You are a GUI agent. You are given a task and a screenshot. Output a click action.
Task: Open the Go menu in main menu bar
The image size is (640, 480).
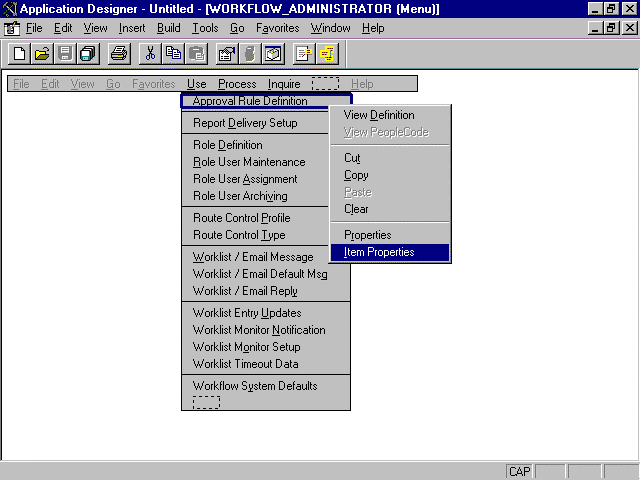tap(237, 28)
